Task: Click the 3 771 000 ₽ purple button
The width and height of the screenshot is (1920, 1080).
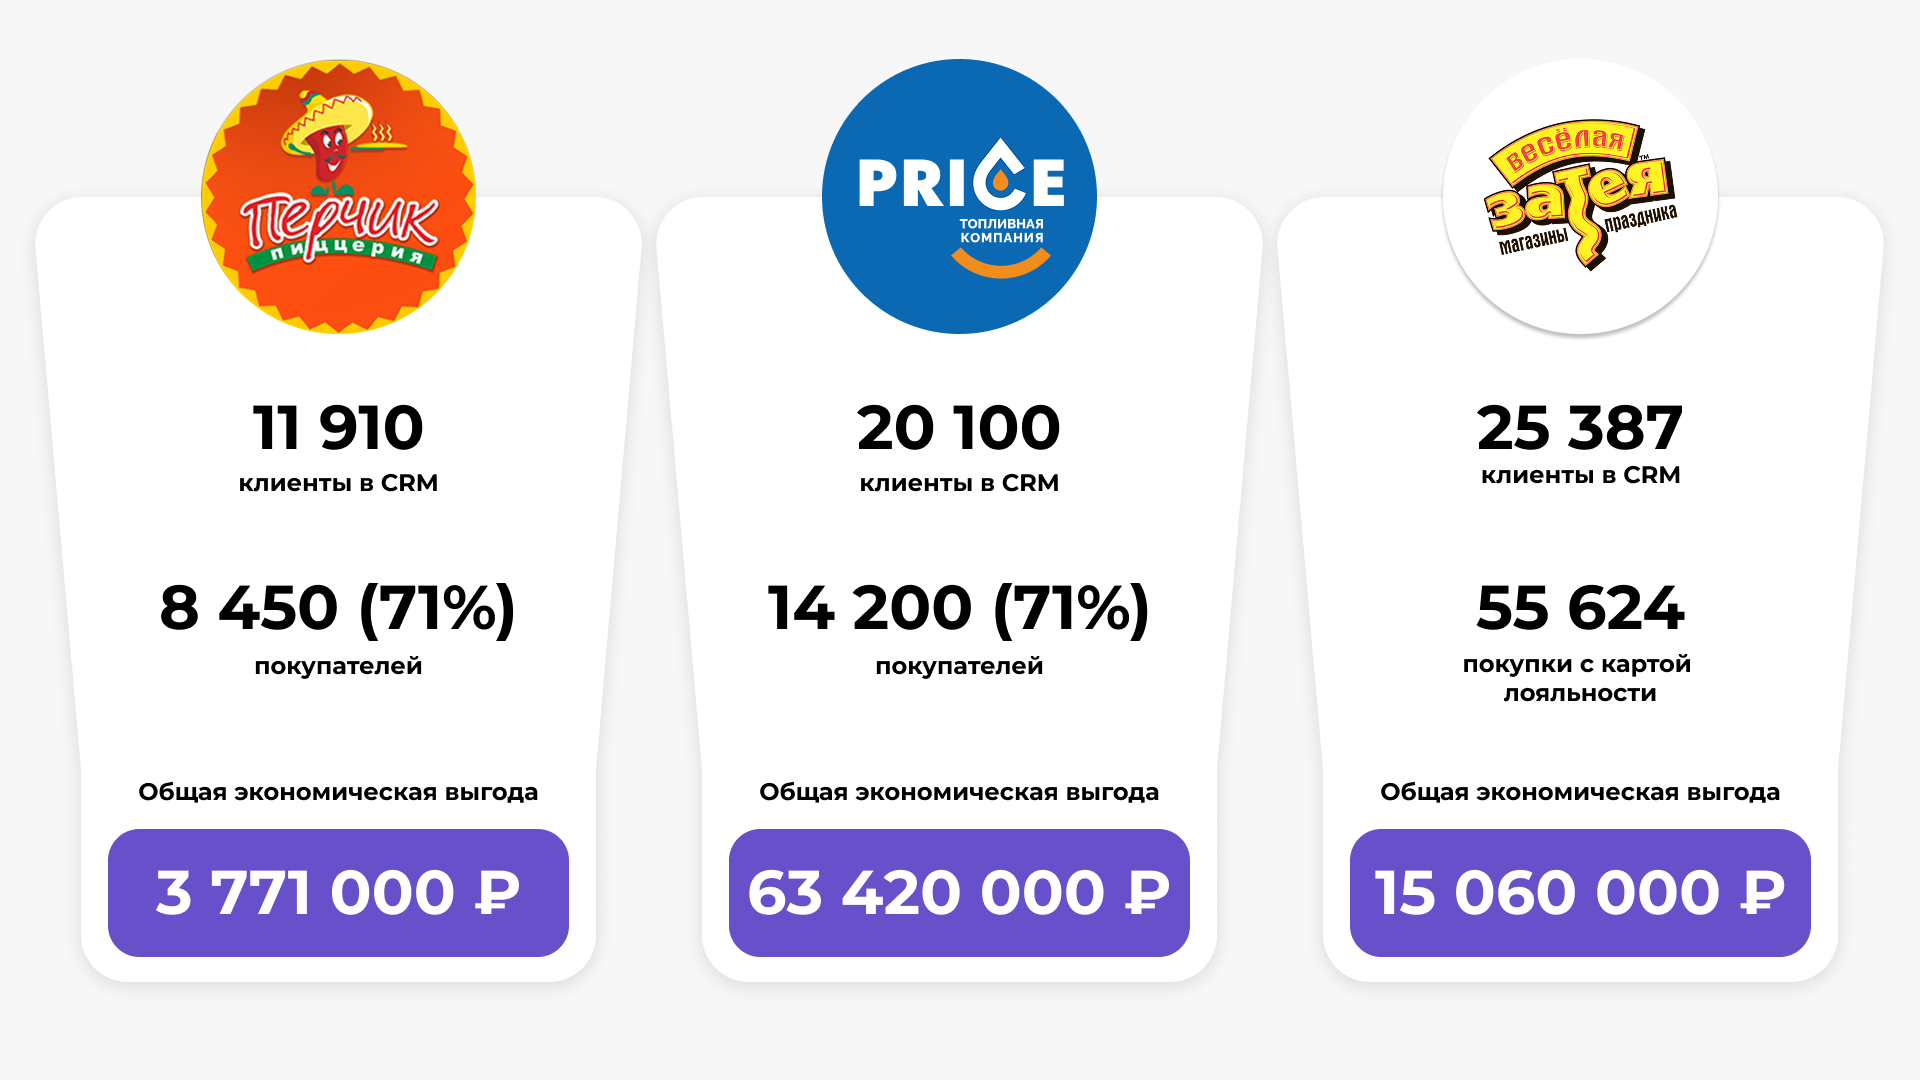Action: point(338,893)
